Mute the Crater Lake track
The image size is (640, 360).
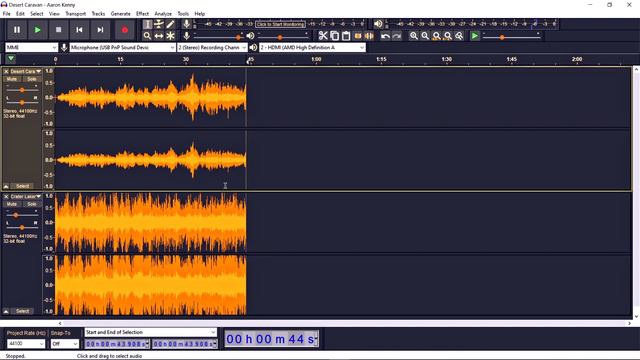point(12,204)
